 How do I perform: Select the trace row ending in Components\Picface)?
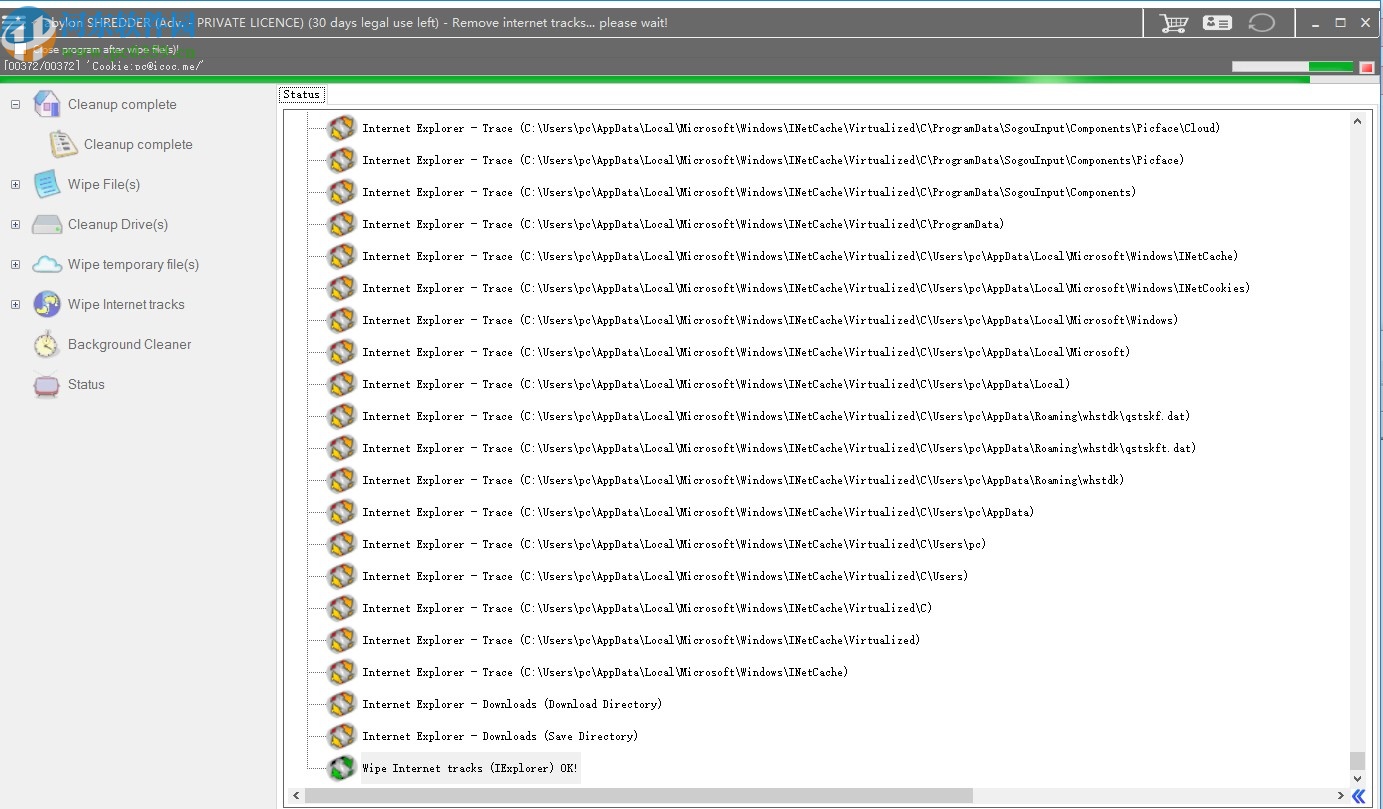tap(773, 160)
